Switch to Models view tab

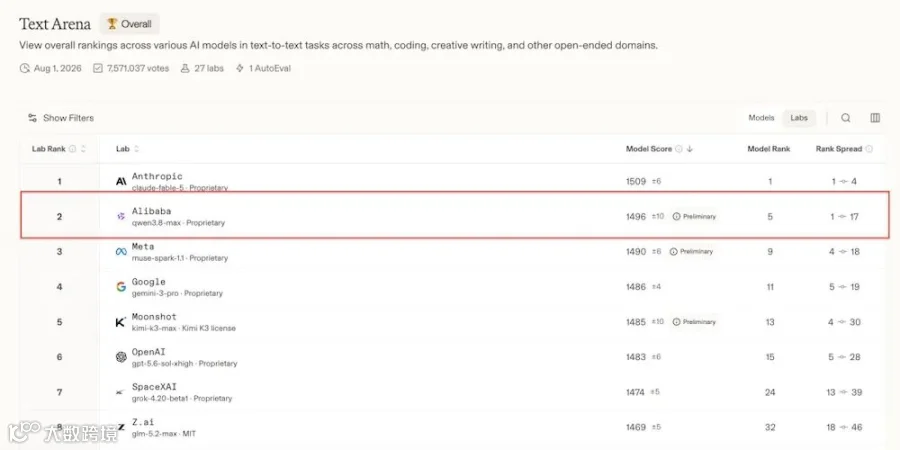[x=761, y=118]
